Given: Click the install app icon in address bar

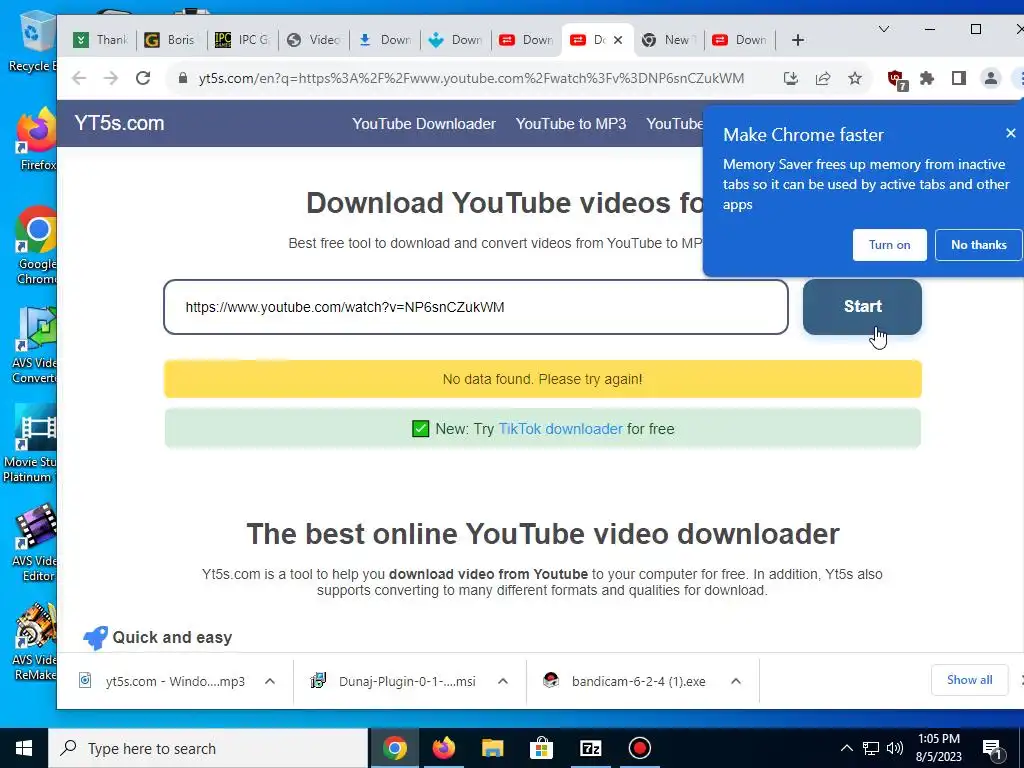Looking at the screenshot, I should [x=791, y=79].
